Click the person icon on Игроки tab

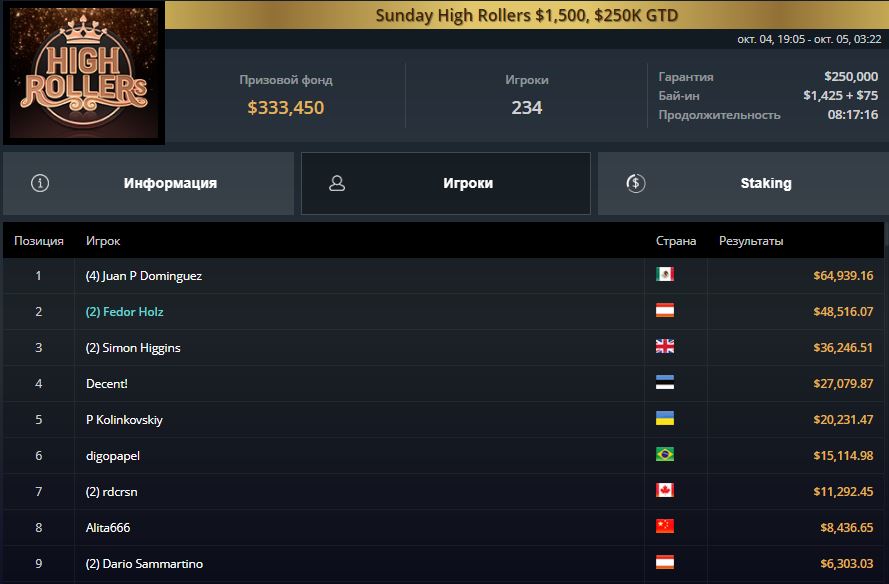click(337, 183)
